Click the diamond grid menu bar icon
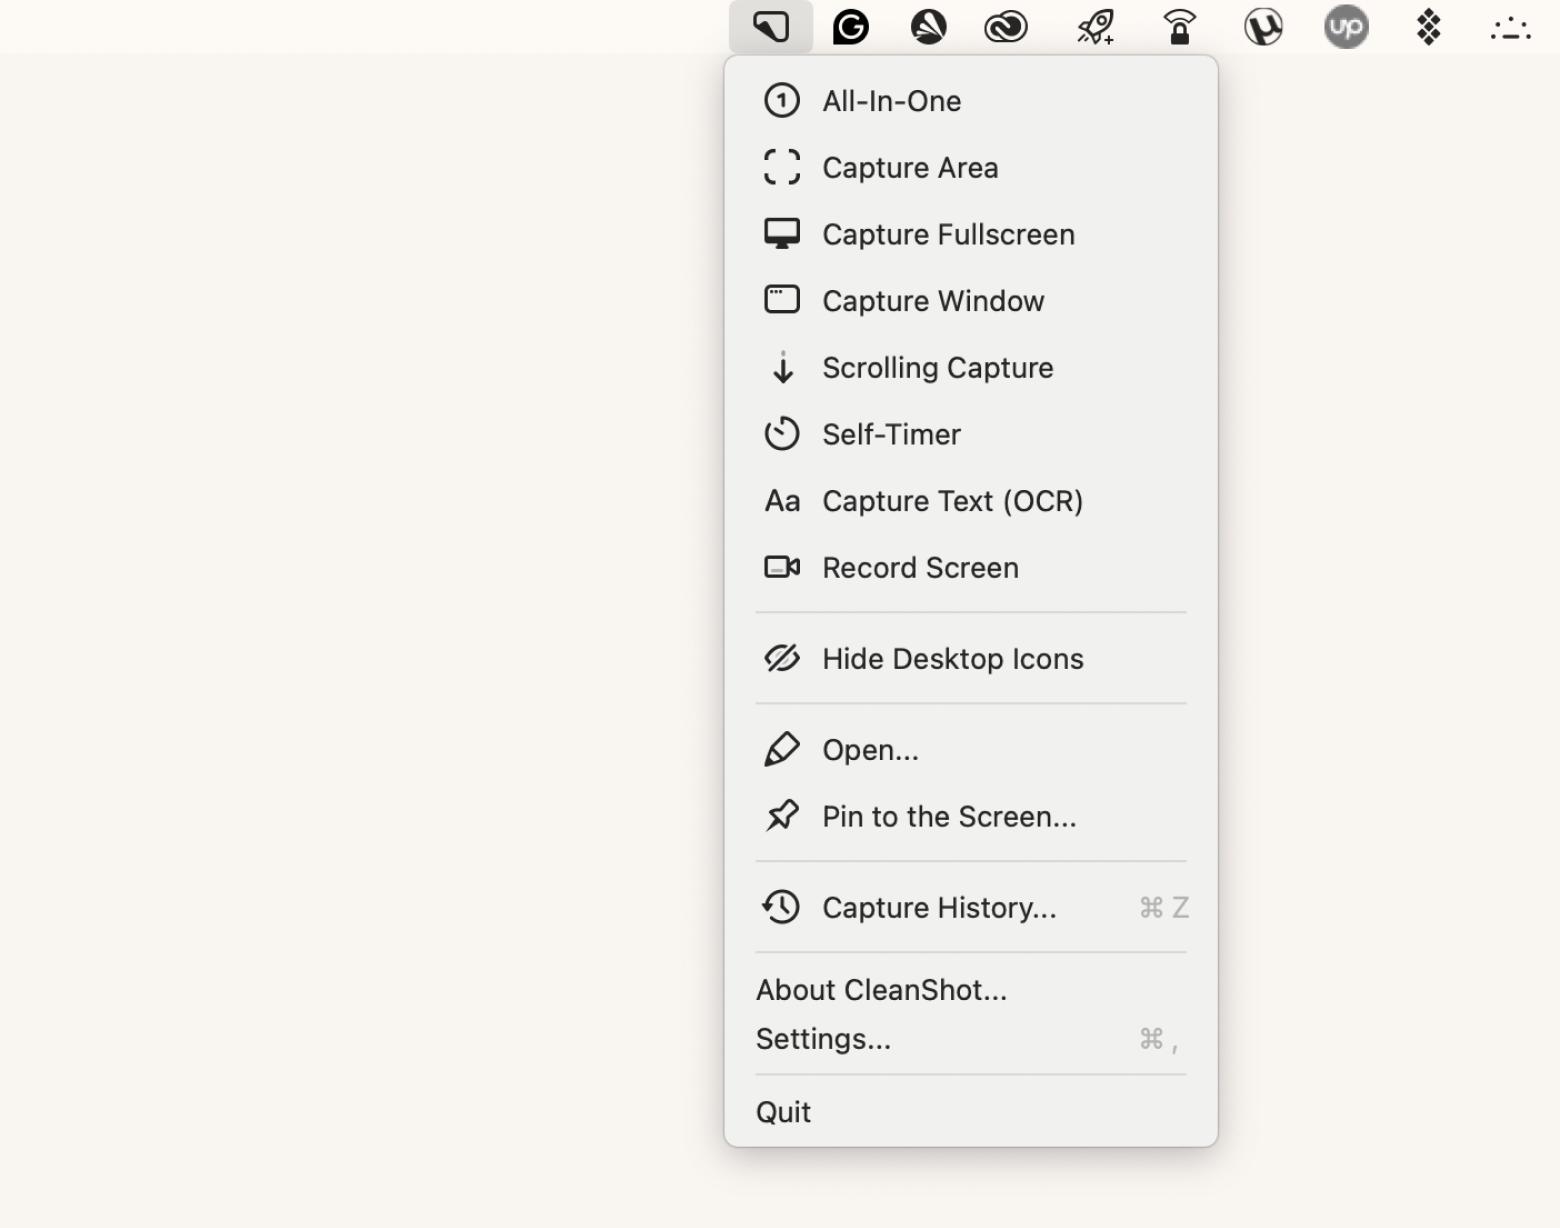 coord(1429,27)
